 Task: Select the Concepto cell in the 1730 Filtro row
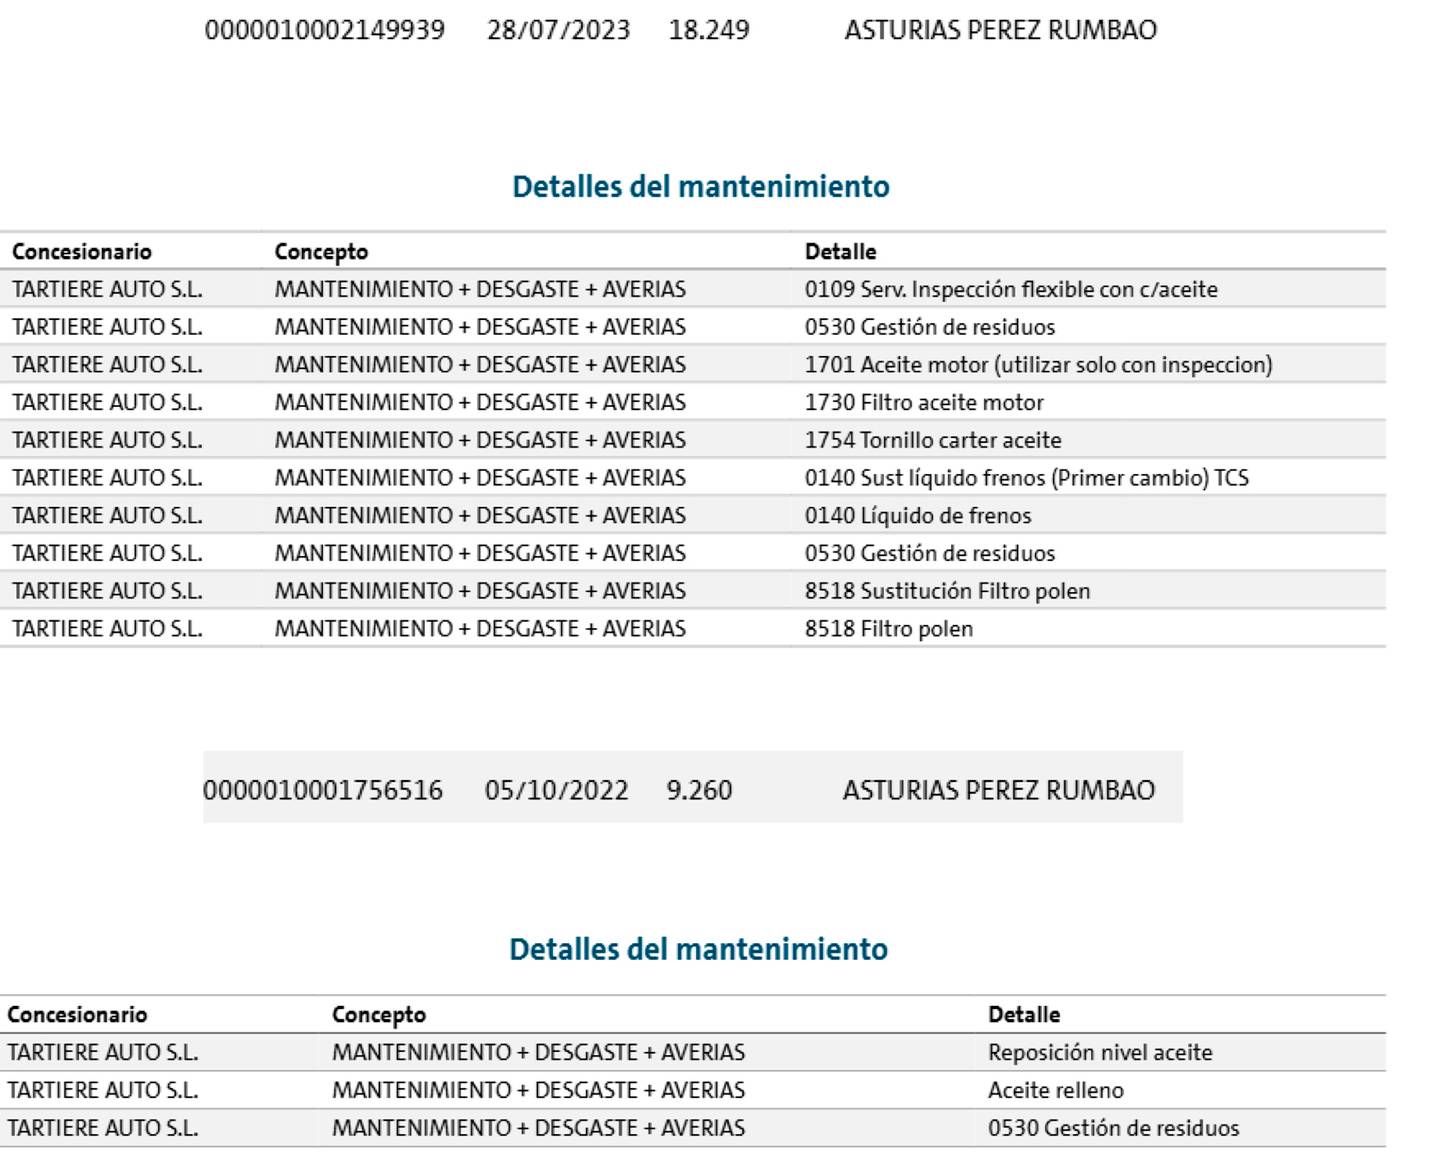click(480, 403)
